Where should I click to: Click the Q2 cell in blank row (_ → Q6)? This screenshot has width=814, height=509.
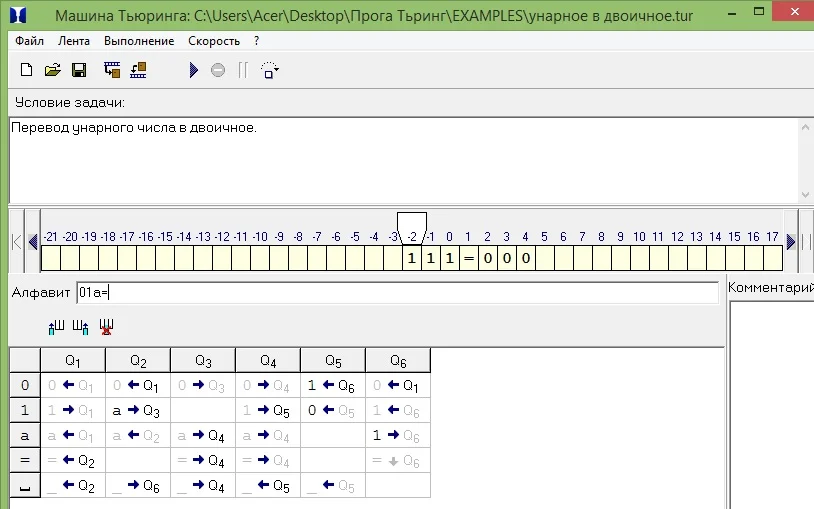click(138, 485)
